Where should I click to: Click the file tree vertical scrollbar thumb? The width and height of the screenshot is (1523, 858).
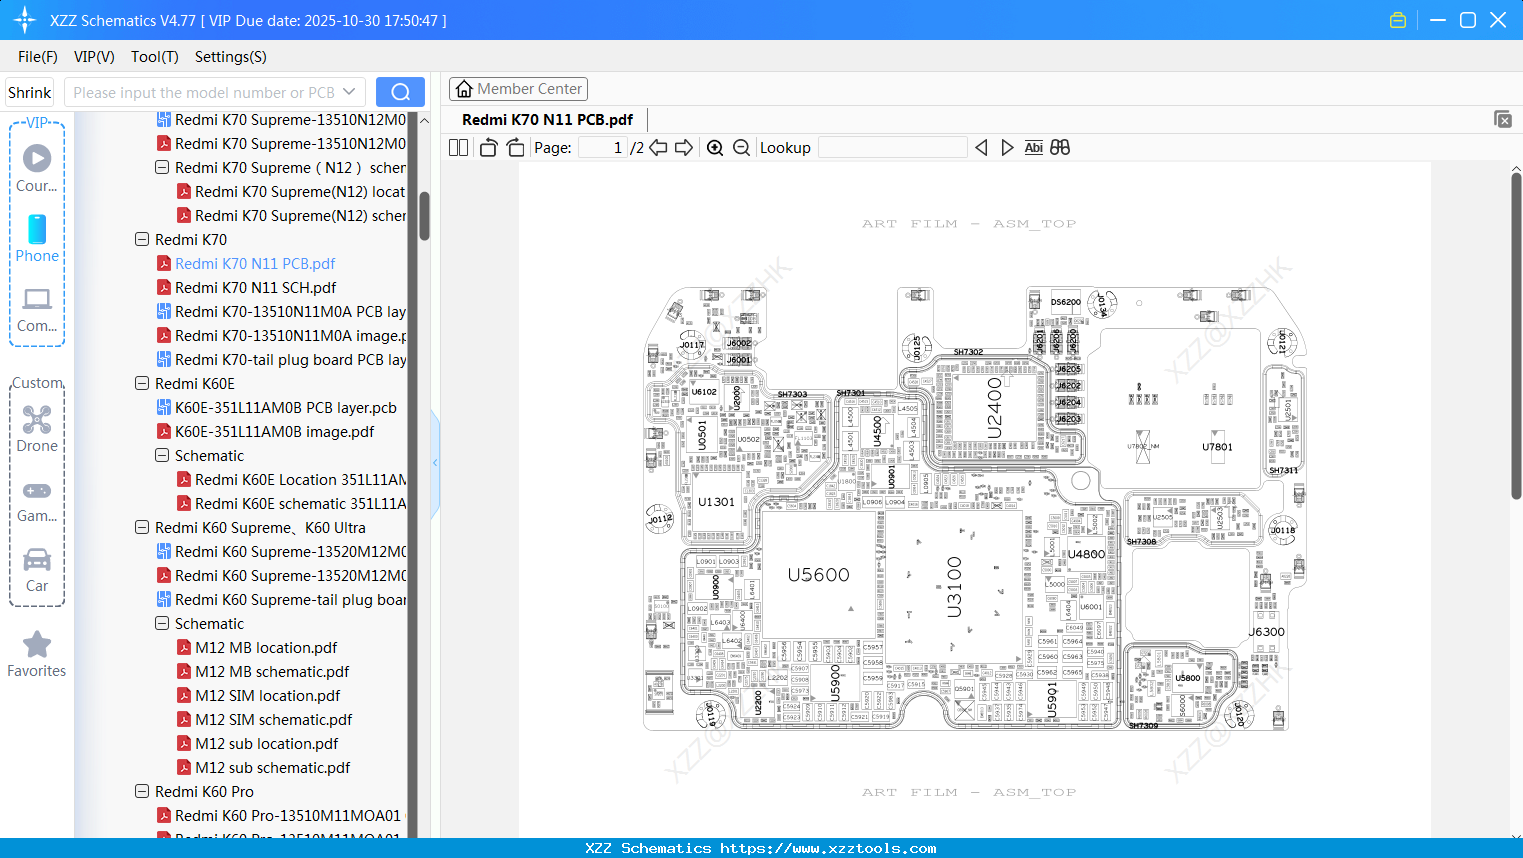[x=424, y=216]
